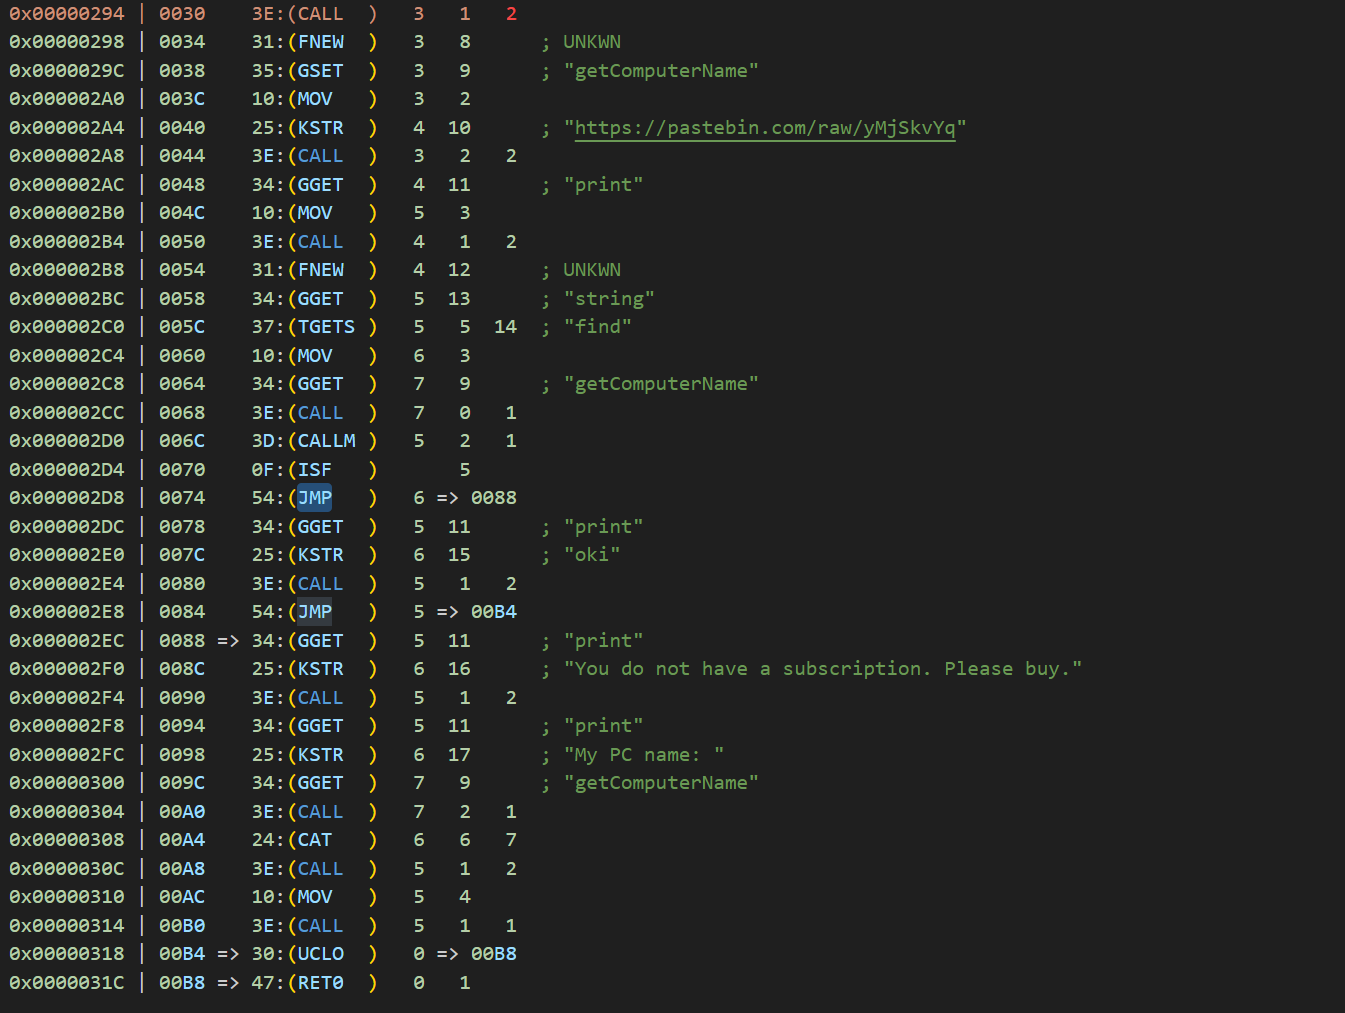Click the "oki" string comment

[x=591, y=555]
